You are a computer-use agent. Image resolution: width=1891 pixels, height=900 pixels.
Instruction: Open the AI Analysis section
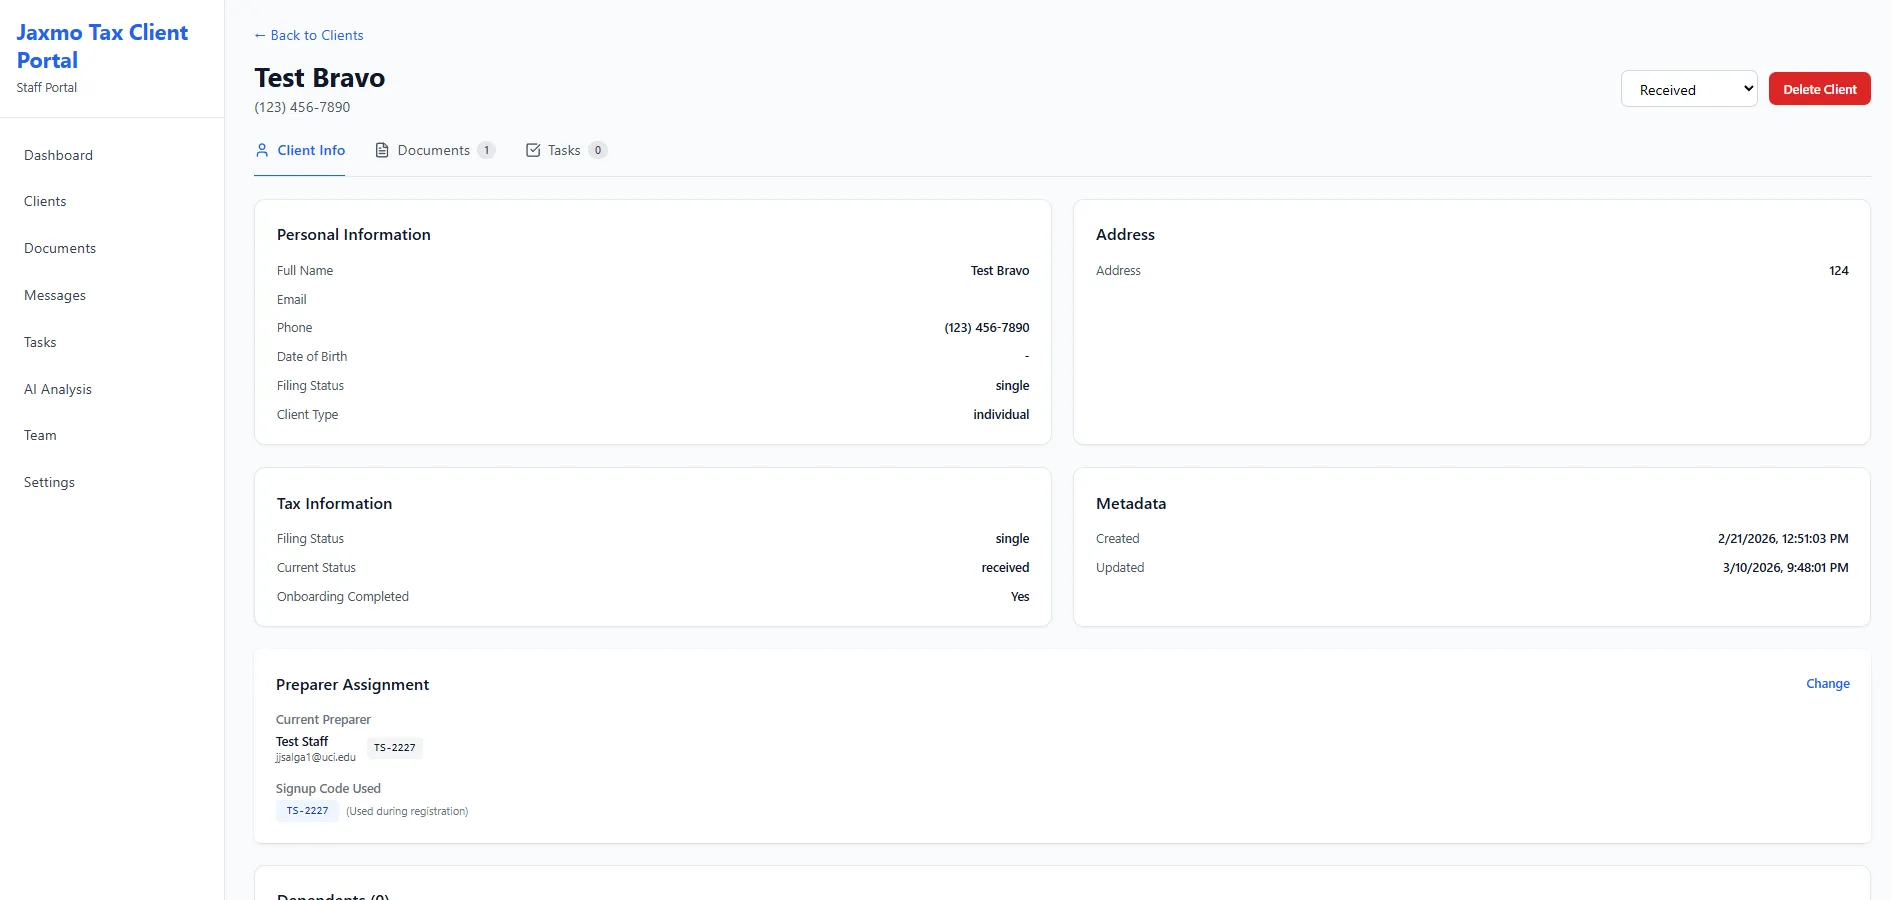57,389
